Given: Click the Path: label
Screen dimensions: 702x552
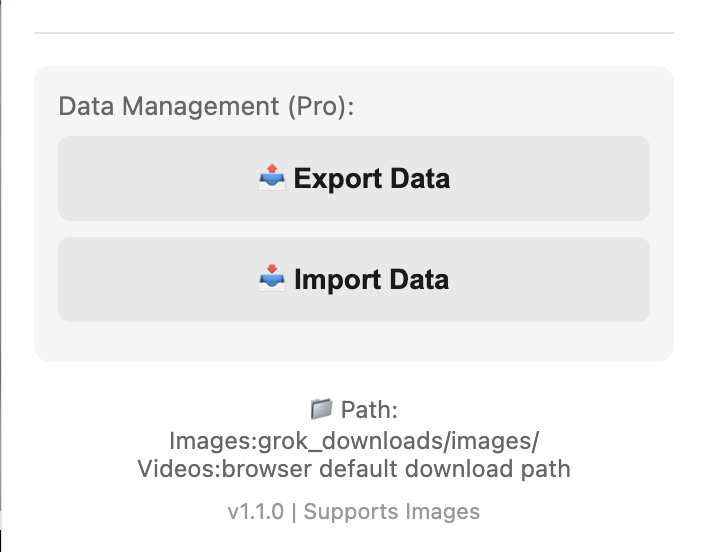Looking at the screenshot, I should pos(370,410).
